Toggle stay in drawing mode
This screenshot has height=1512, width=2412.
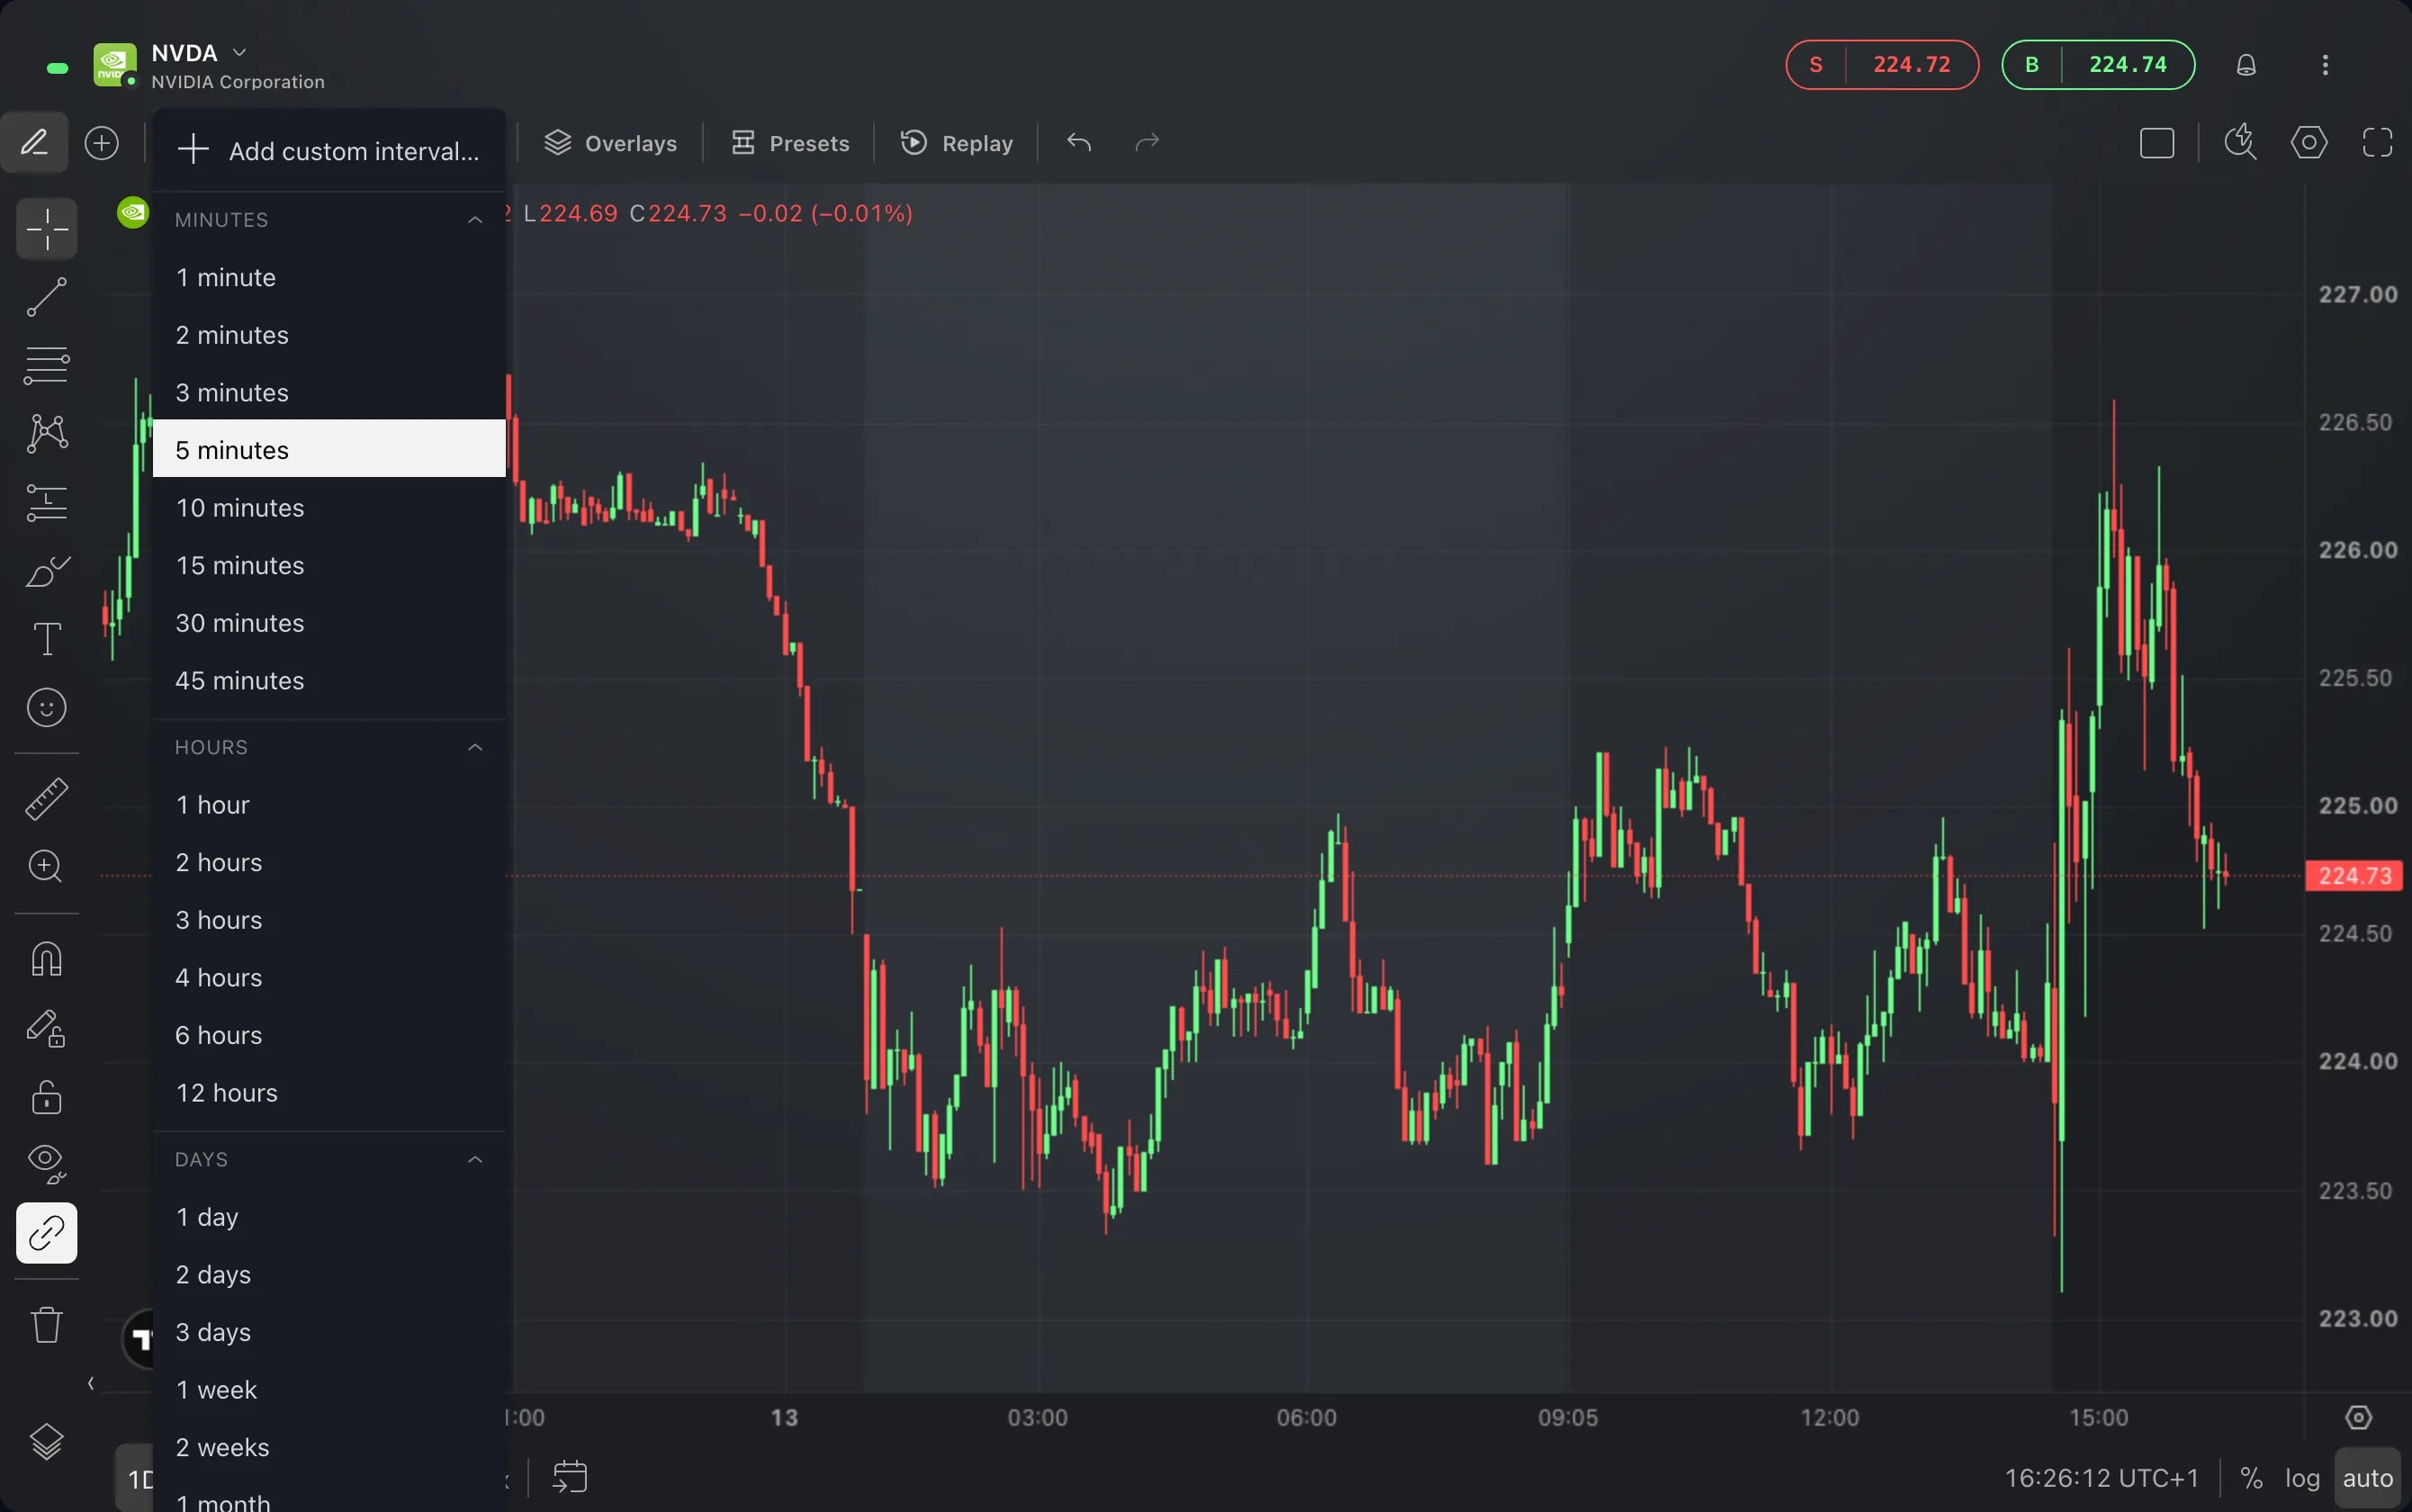click(46, 1028)
